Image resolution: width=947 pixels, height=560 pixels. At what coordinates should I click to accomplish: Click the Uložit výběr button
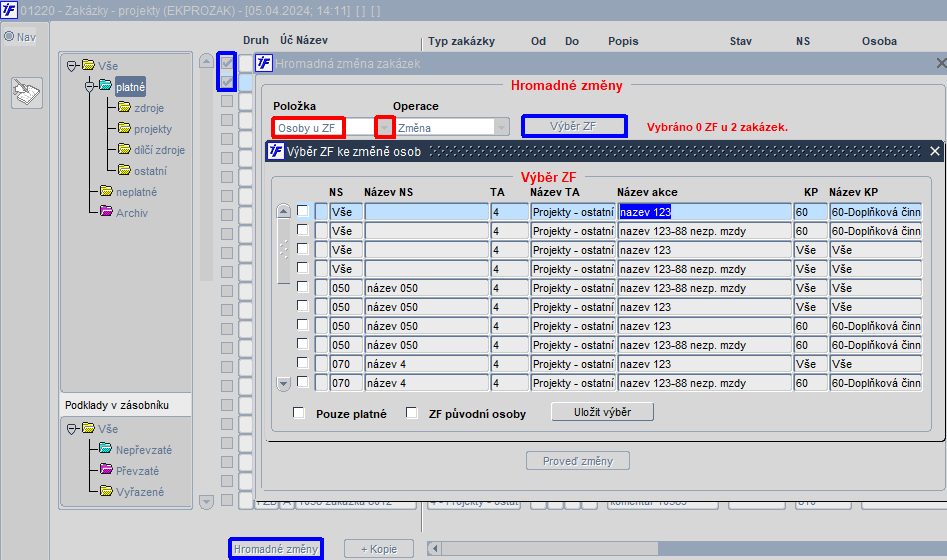pyautogui.click(x=602, y=412)
